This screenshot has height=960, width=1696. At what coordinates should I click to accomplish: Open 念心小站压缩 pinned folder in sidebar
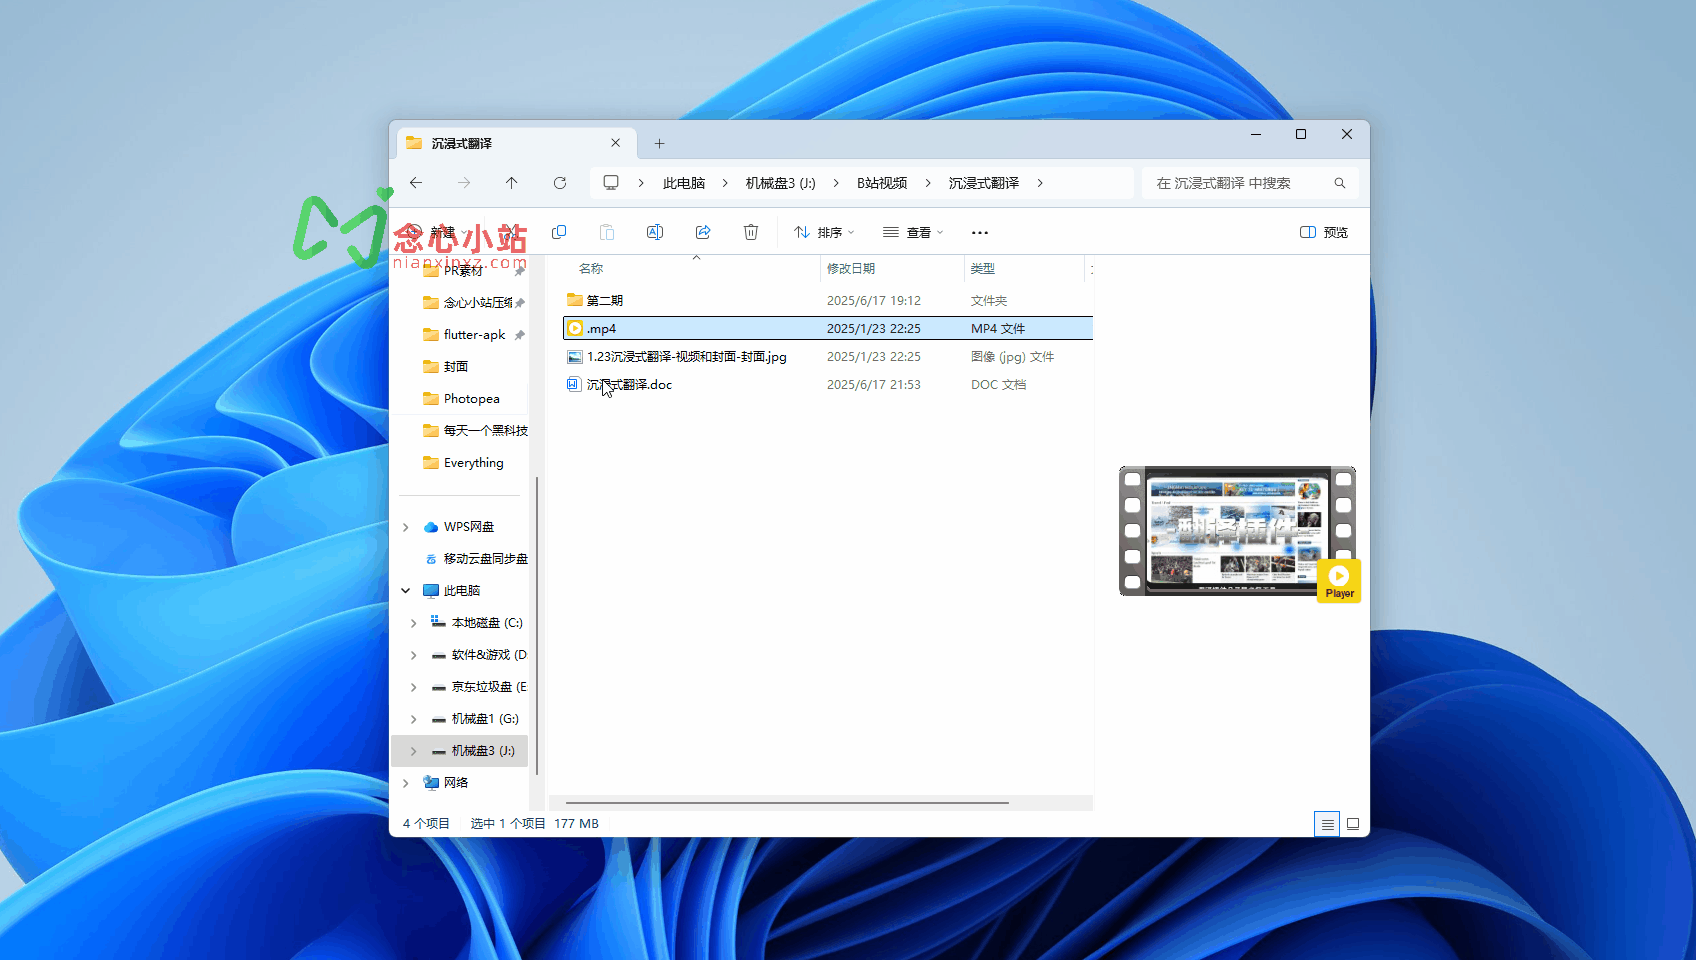coord(473,302)
